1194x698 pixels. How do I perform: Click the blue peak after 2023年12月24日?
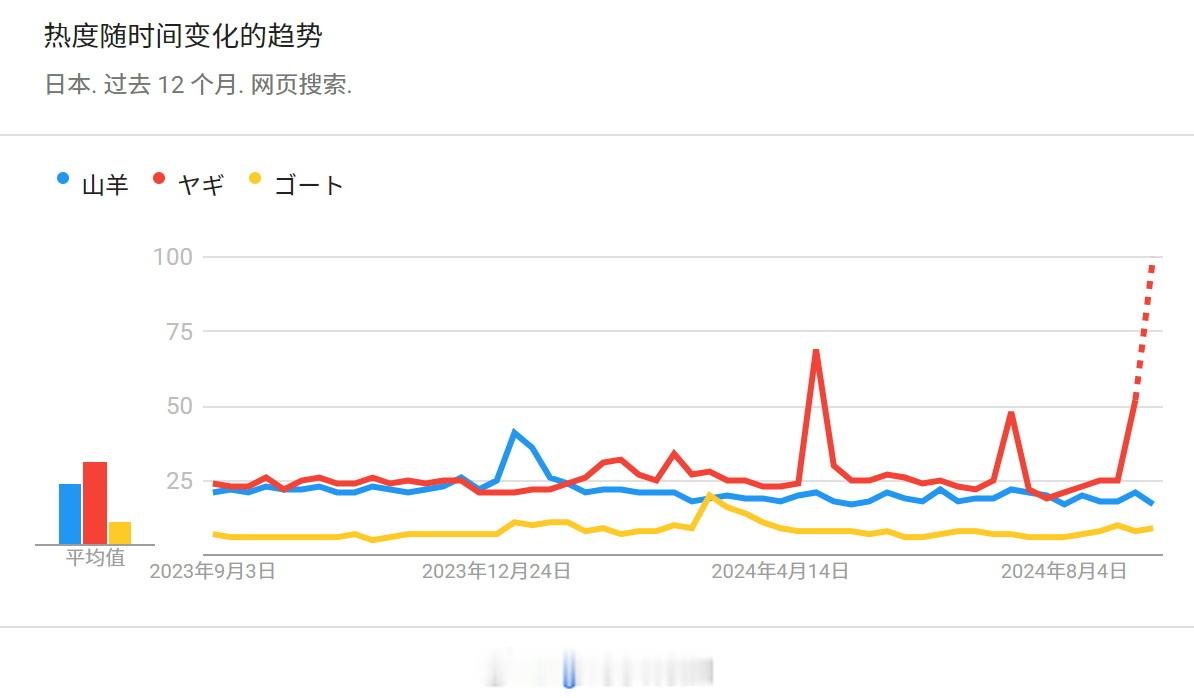pos(515,433)
